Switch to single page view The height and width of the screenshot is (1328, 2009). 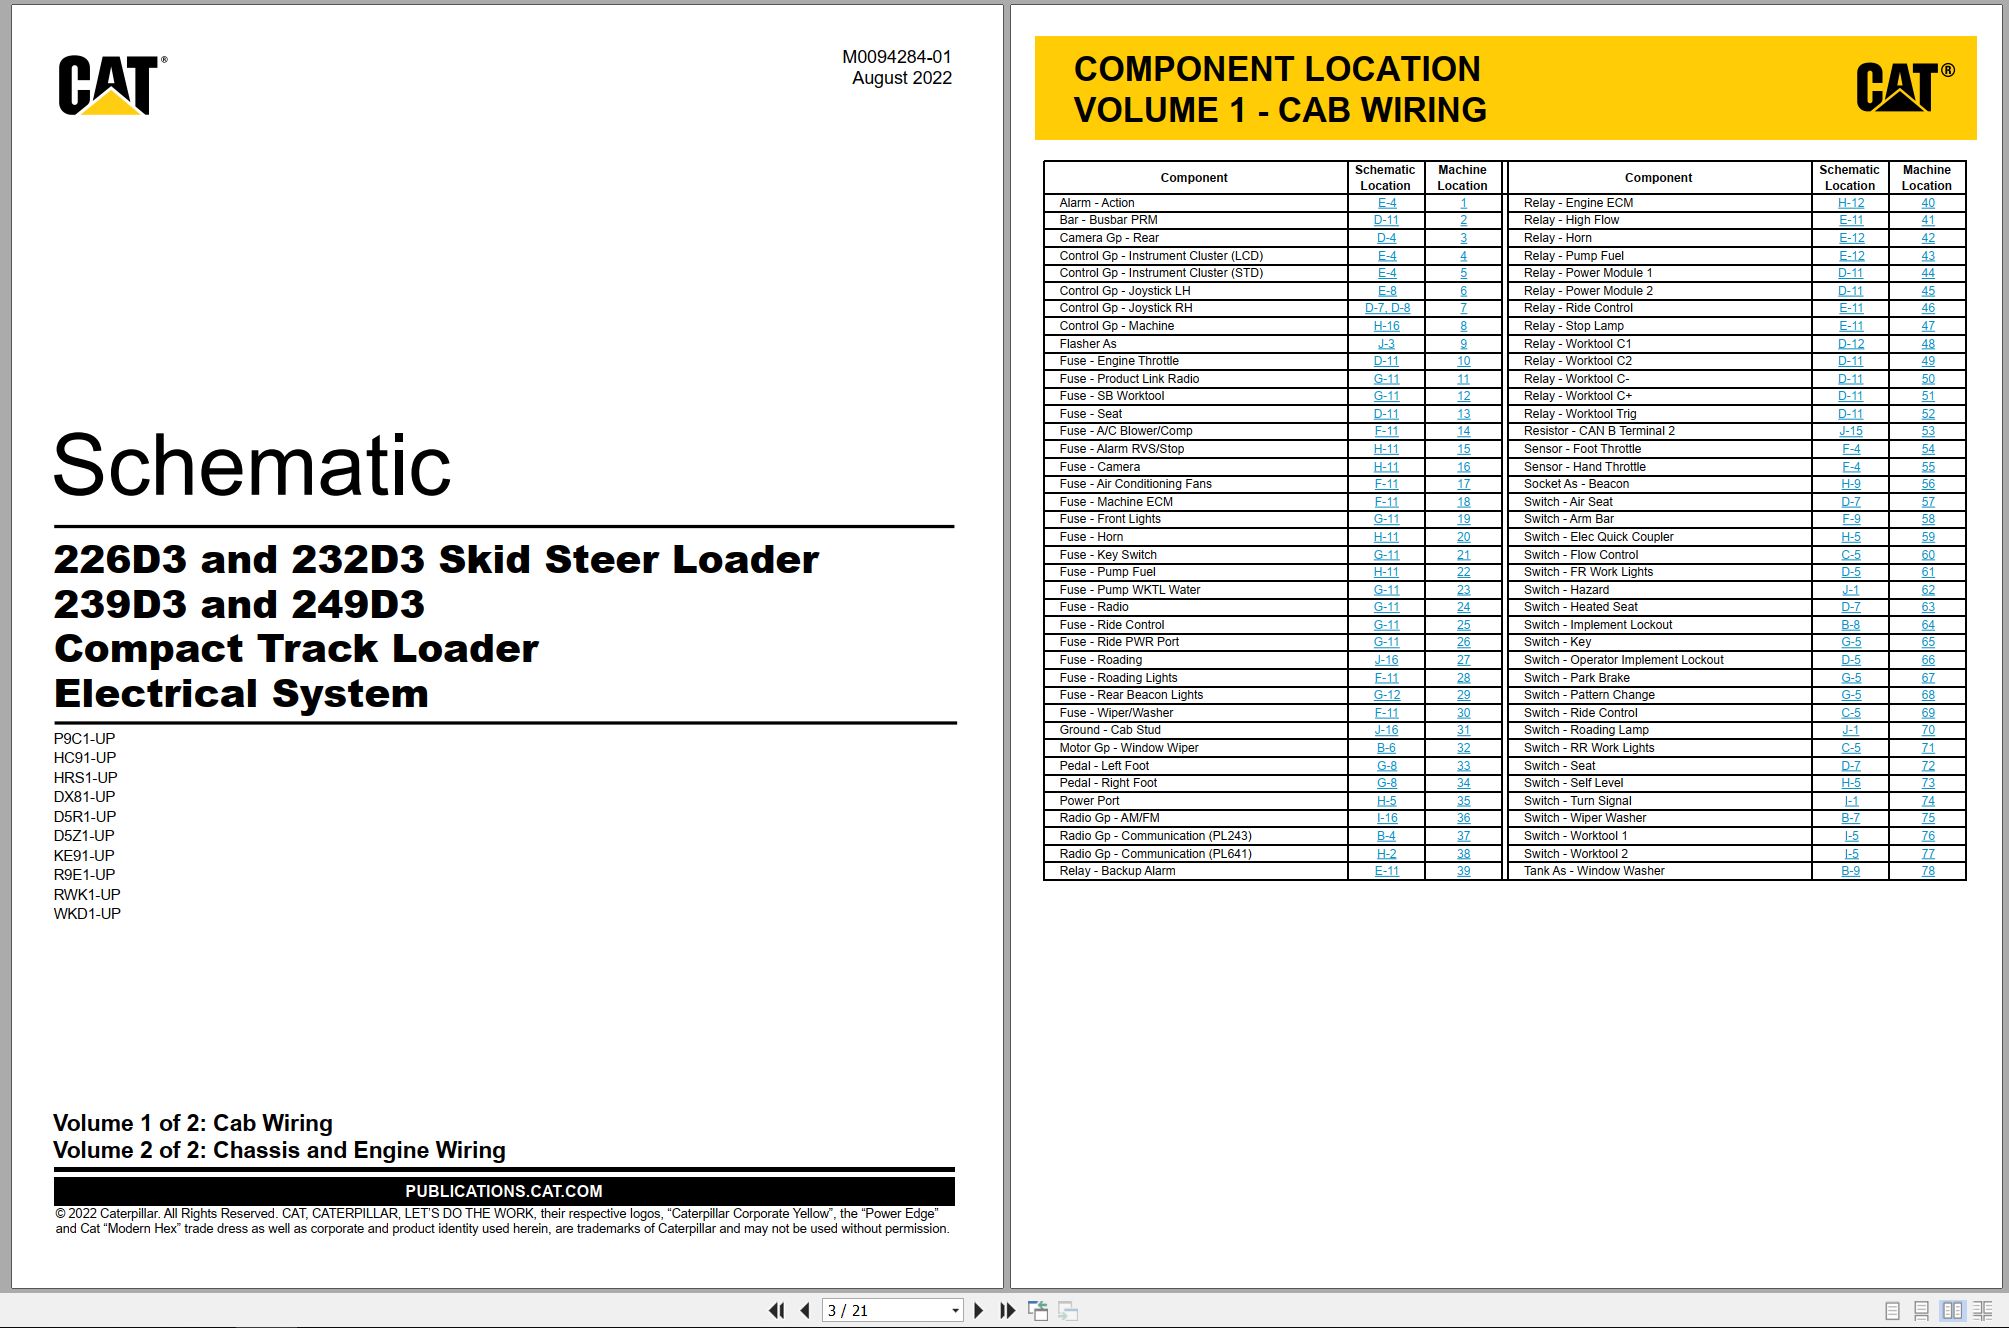[1892, 1310]
